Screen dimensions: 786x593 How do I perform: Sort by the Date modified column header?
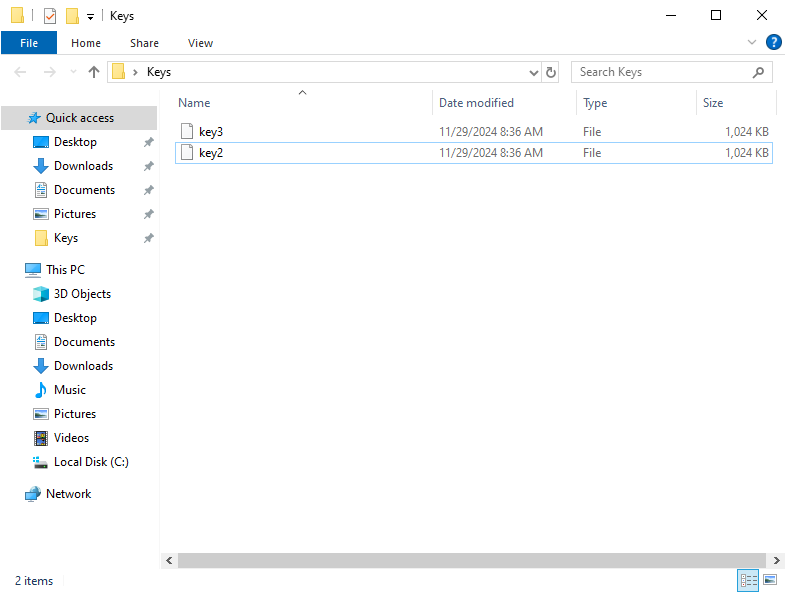[476, 103]
